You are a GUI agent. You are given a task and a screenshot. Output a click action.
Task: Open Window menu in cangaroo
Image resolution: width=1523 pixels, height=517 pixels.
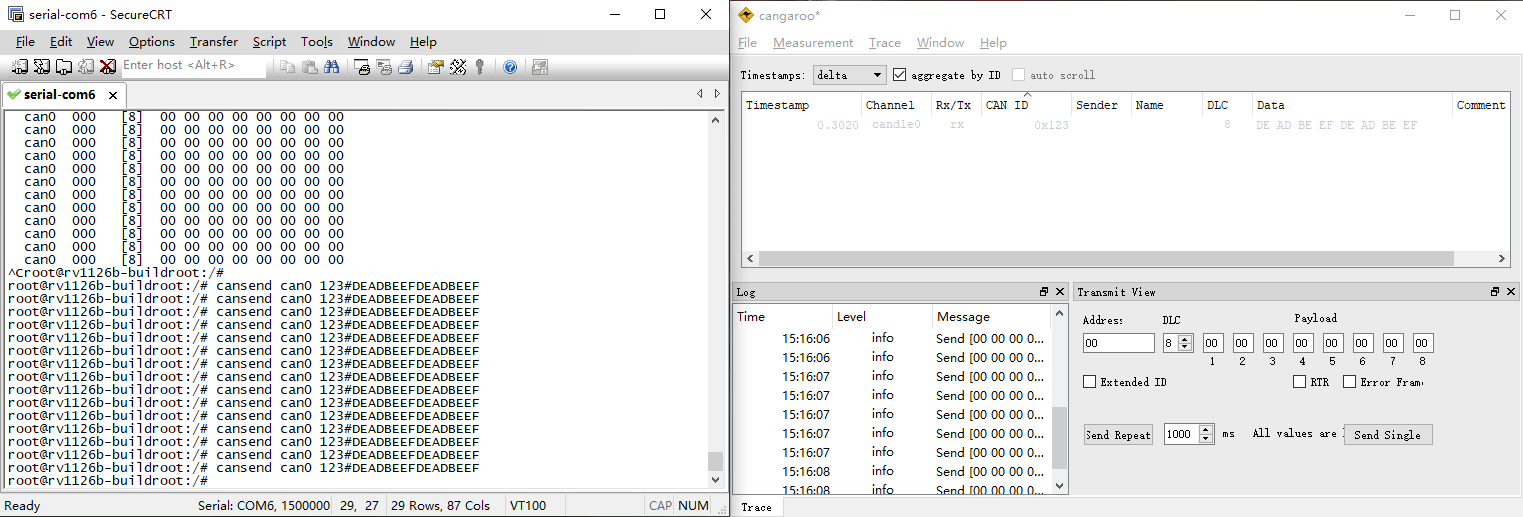click(x=940, y=43)
